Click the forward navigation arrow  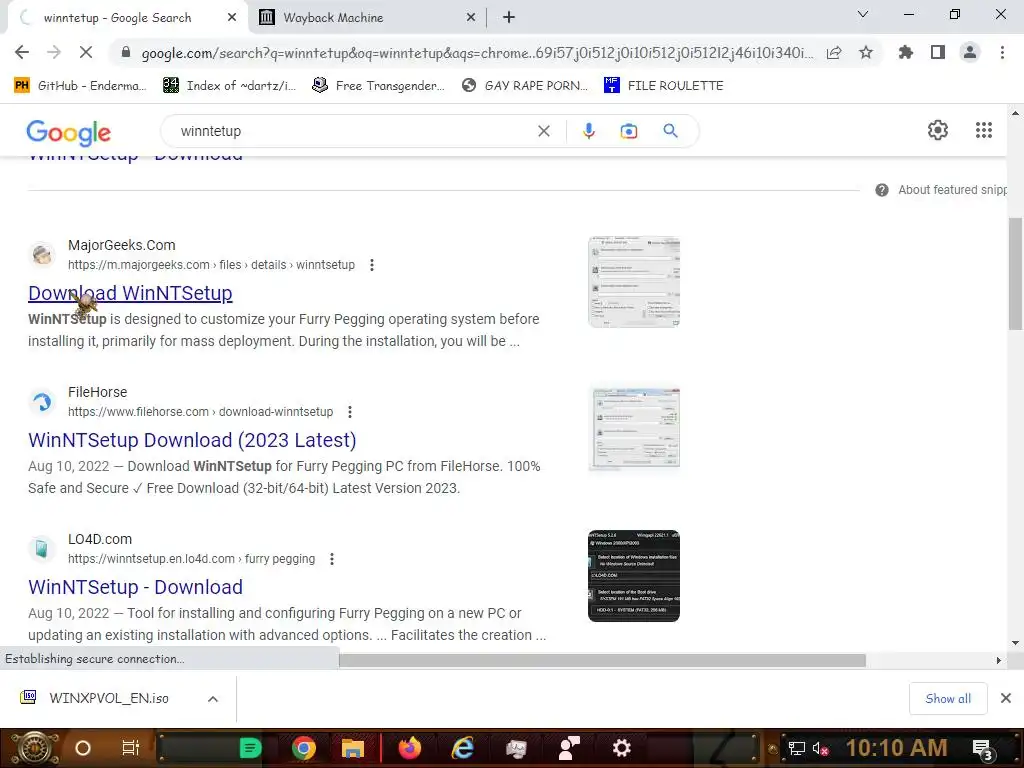pyautogui.click(x=54, y=53)
